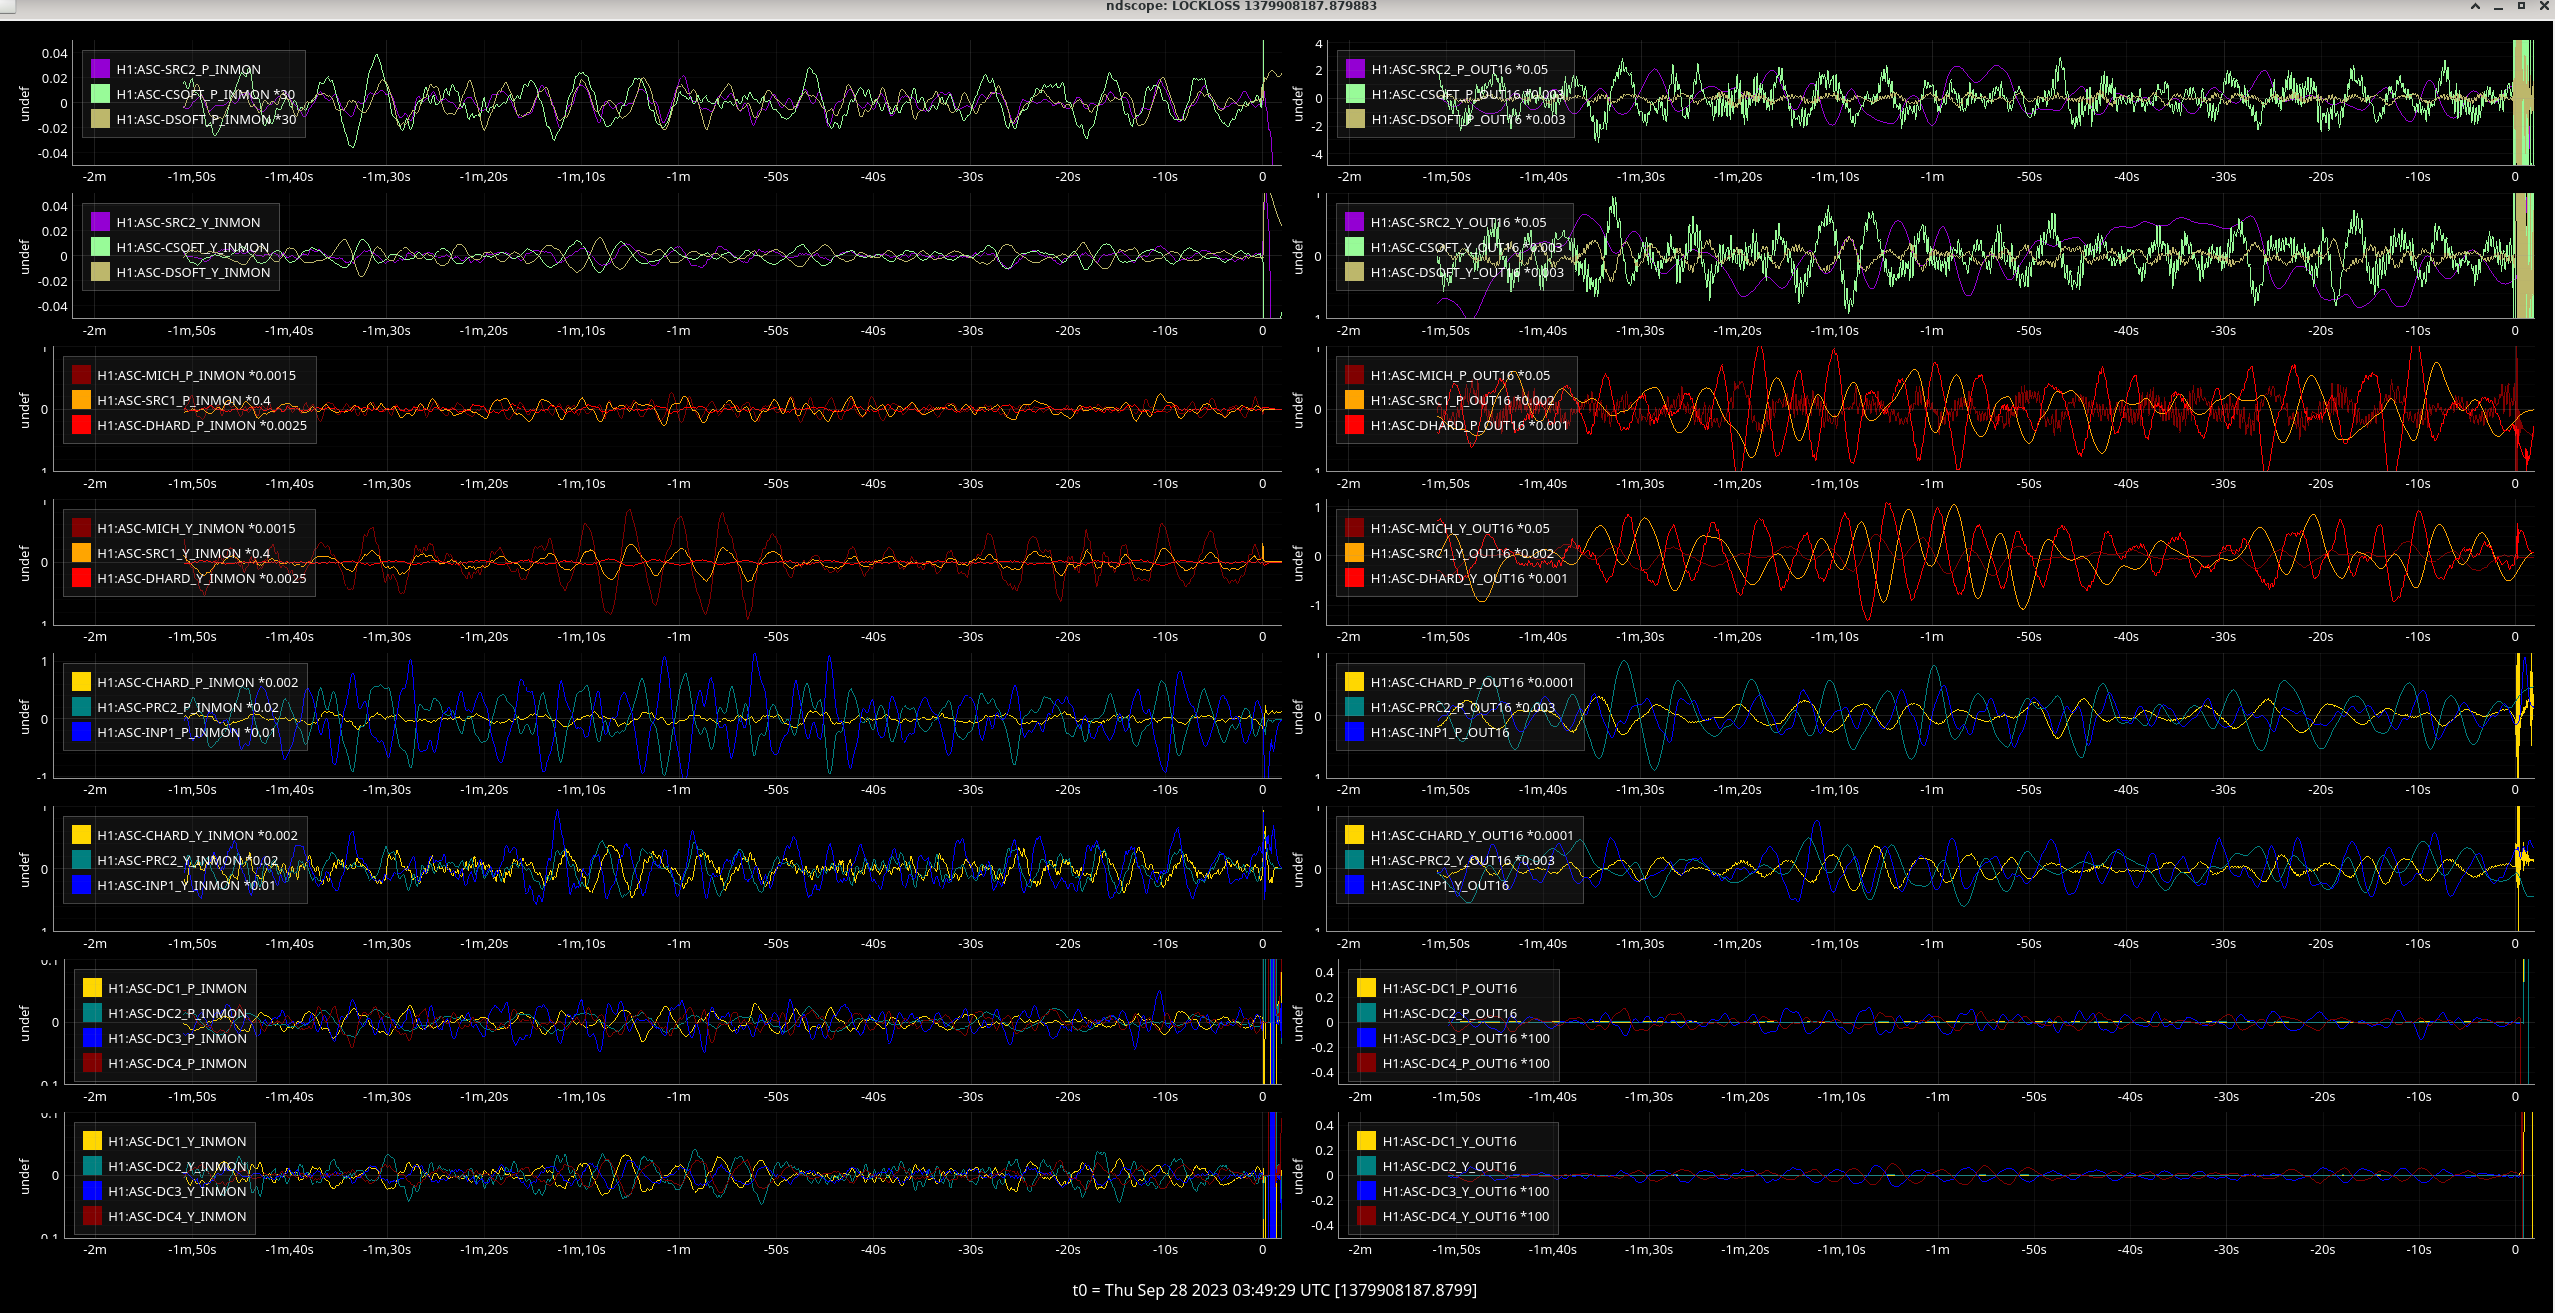Click the blue swatch for H1:ASC-INP1_P_INMON *0.01
Viewport: 2555px width, 1313px height.
[x=81, y=732]
